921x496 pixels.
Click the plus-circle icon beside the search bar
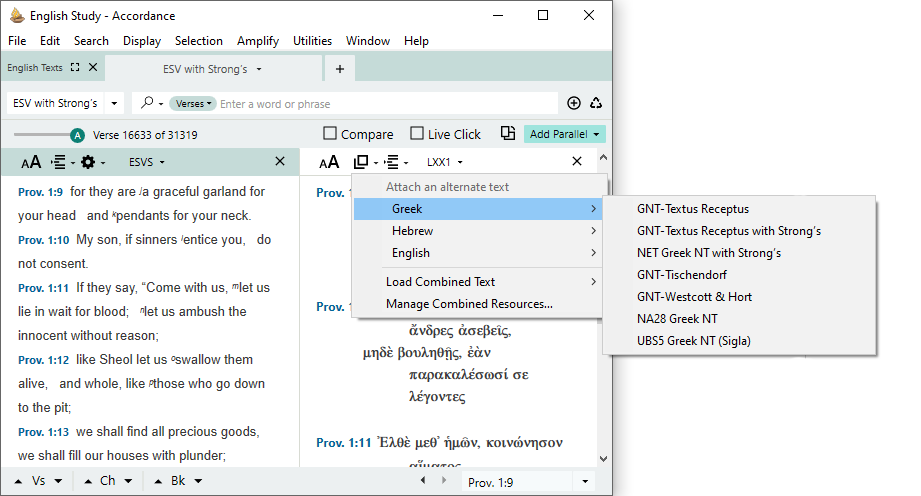(x=574, y=103)
